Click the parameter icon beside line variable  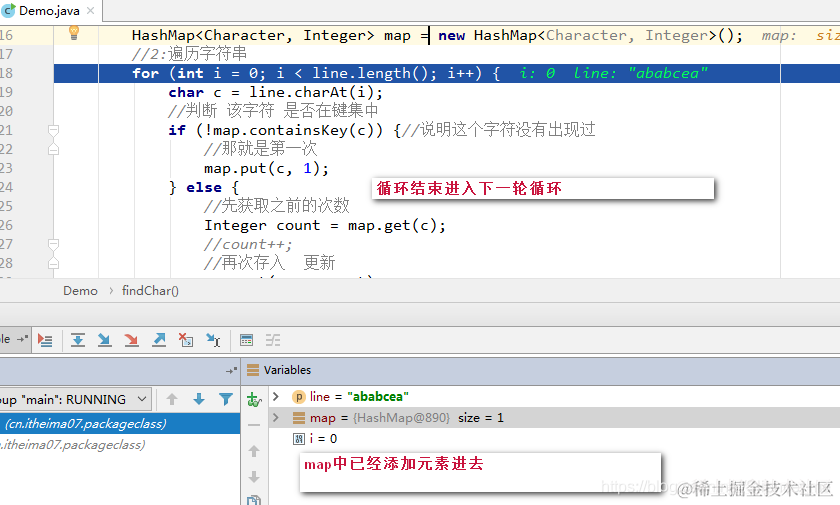[x=298, y=397]
